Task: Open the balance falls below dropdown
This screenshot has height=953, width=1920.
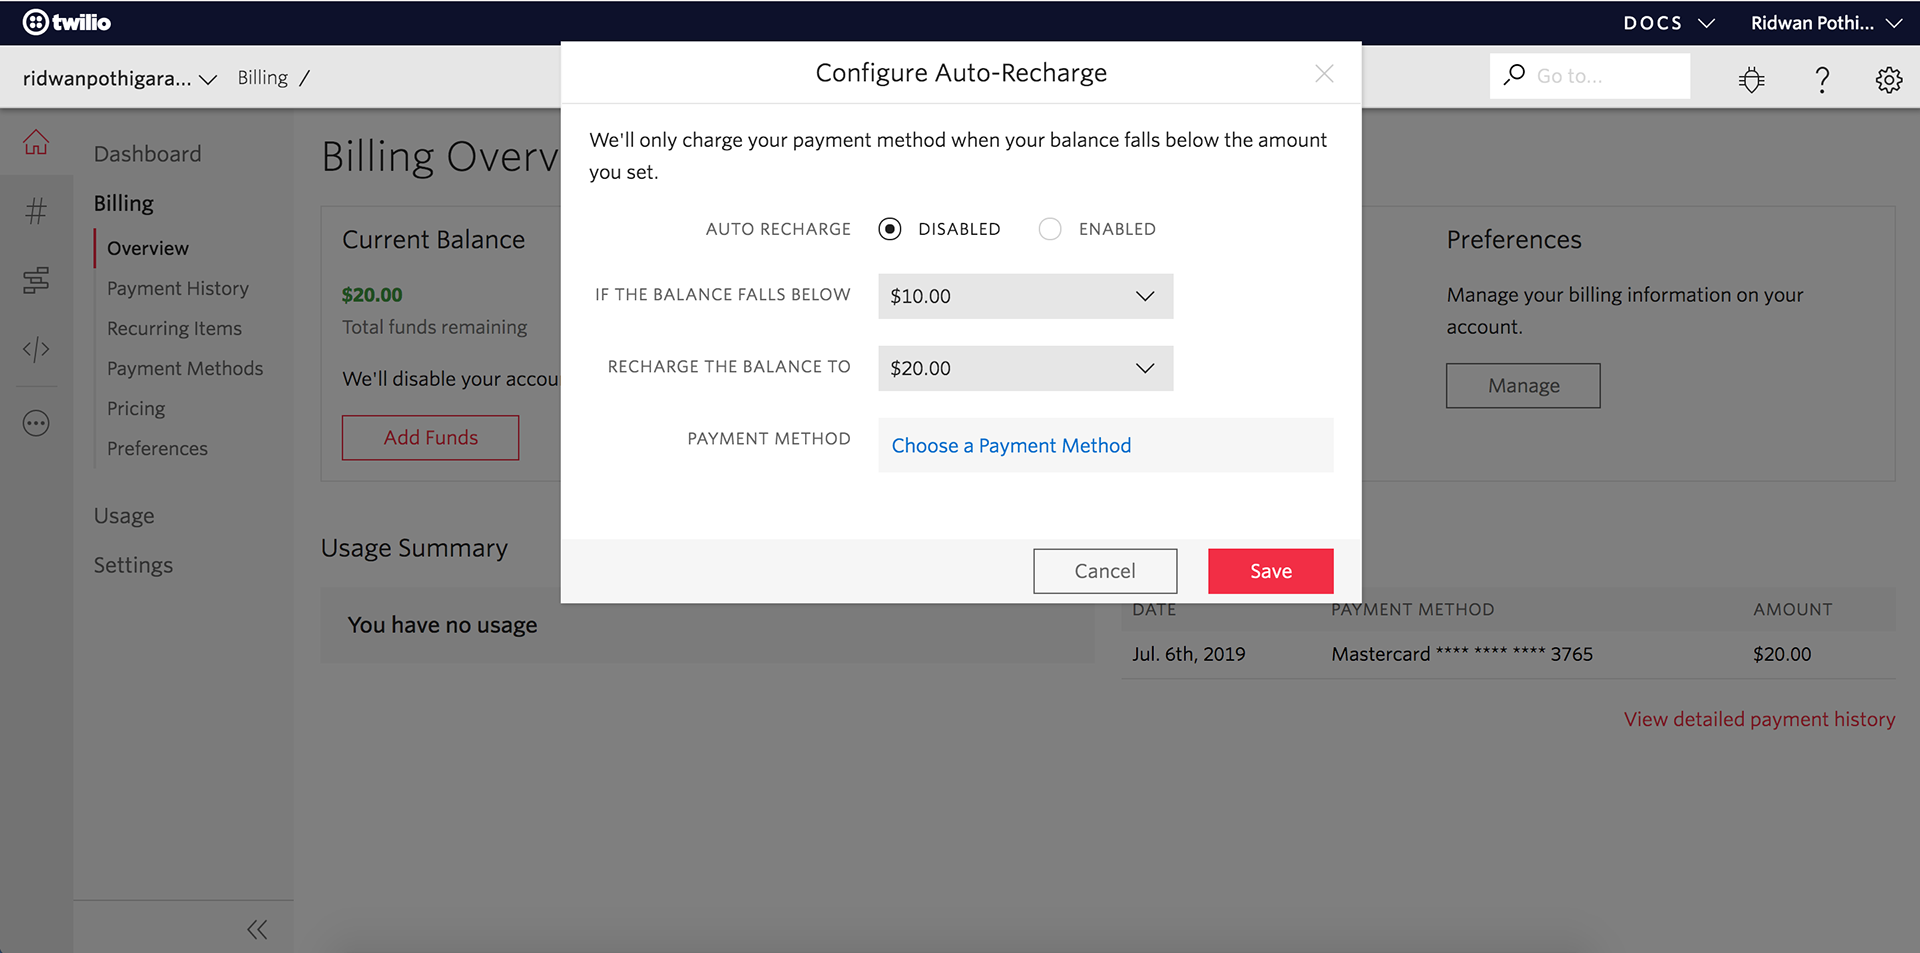Action: pyautogui.click(x=1025, y=296)
